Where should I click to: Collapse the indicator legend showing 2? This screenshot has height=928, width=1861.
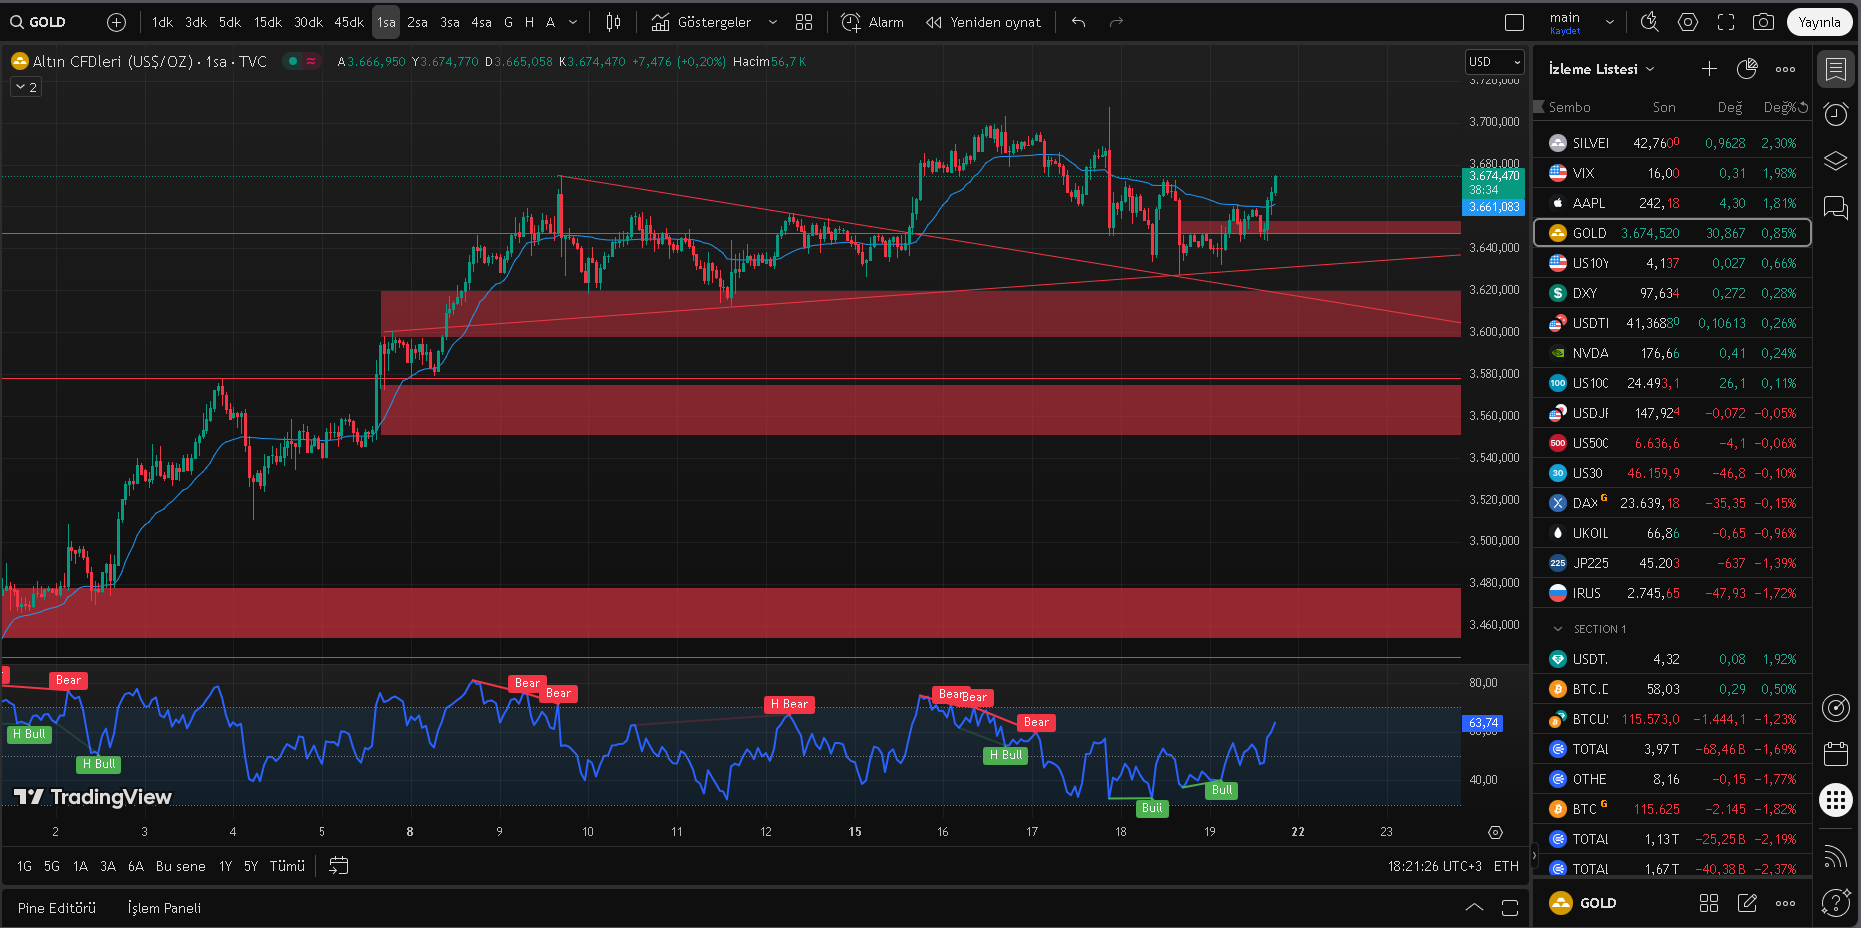click(x=26, y=87)
